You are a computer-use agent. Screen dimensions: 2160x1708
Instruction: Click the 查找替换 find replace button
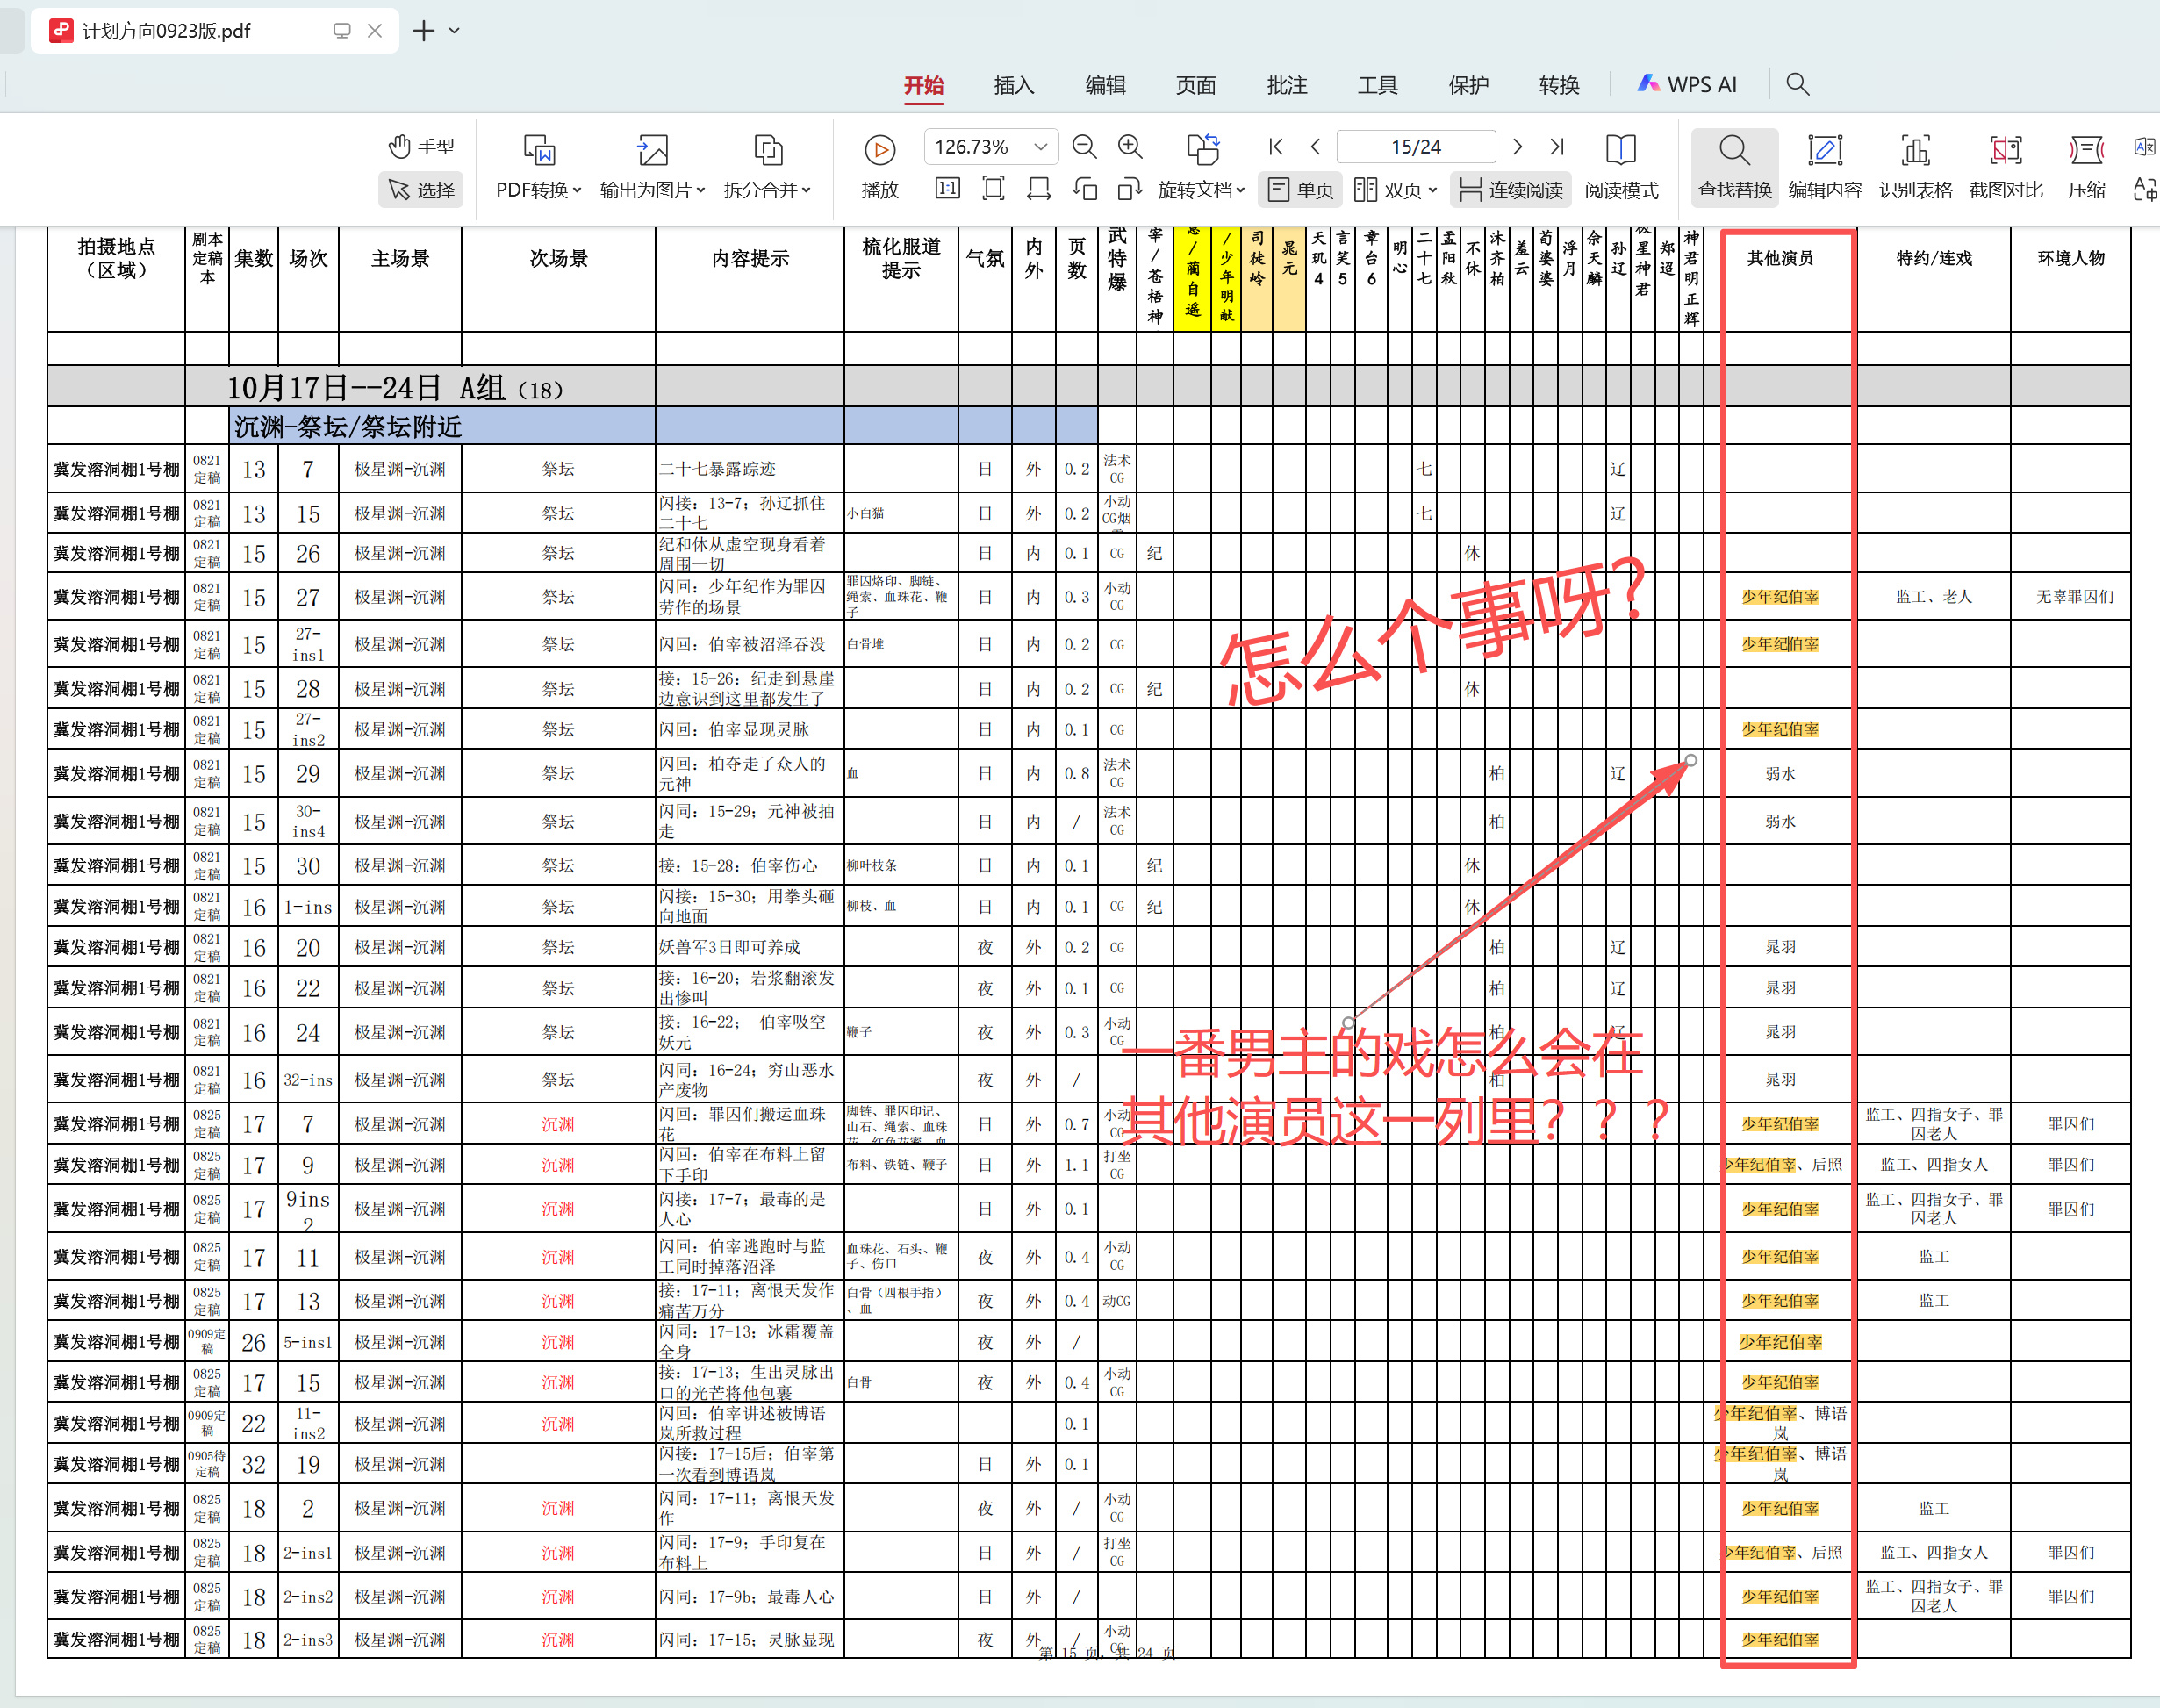point(1734,165)
